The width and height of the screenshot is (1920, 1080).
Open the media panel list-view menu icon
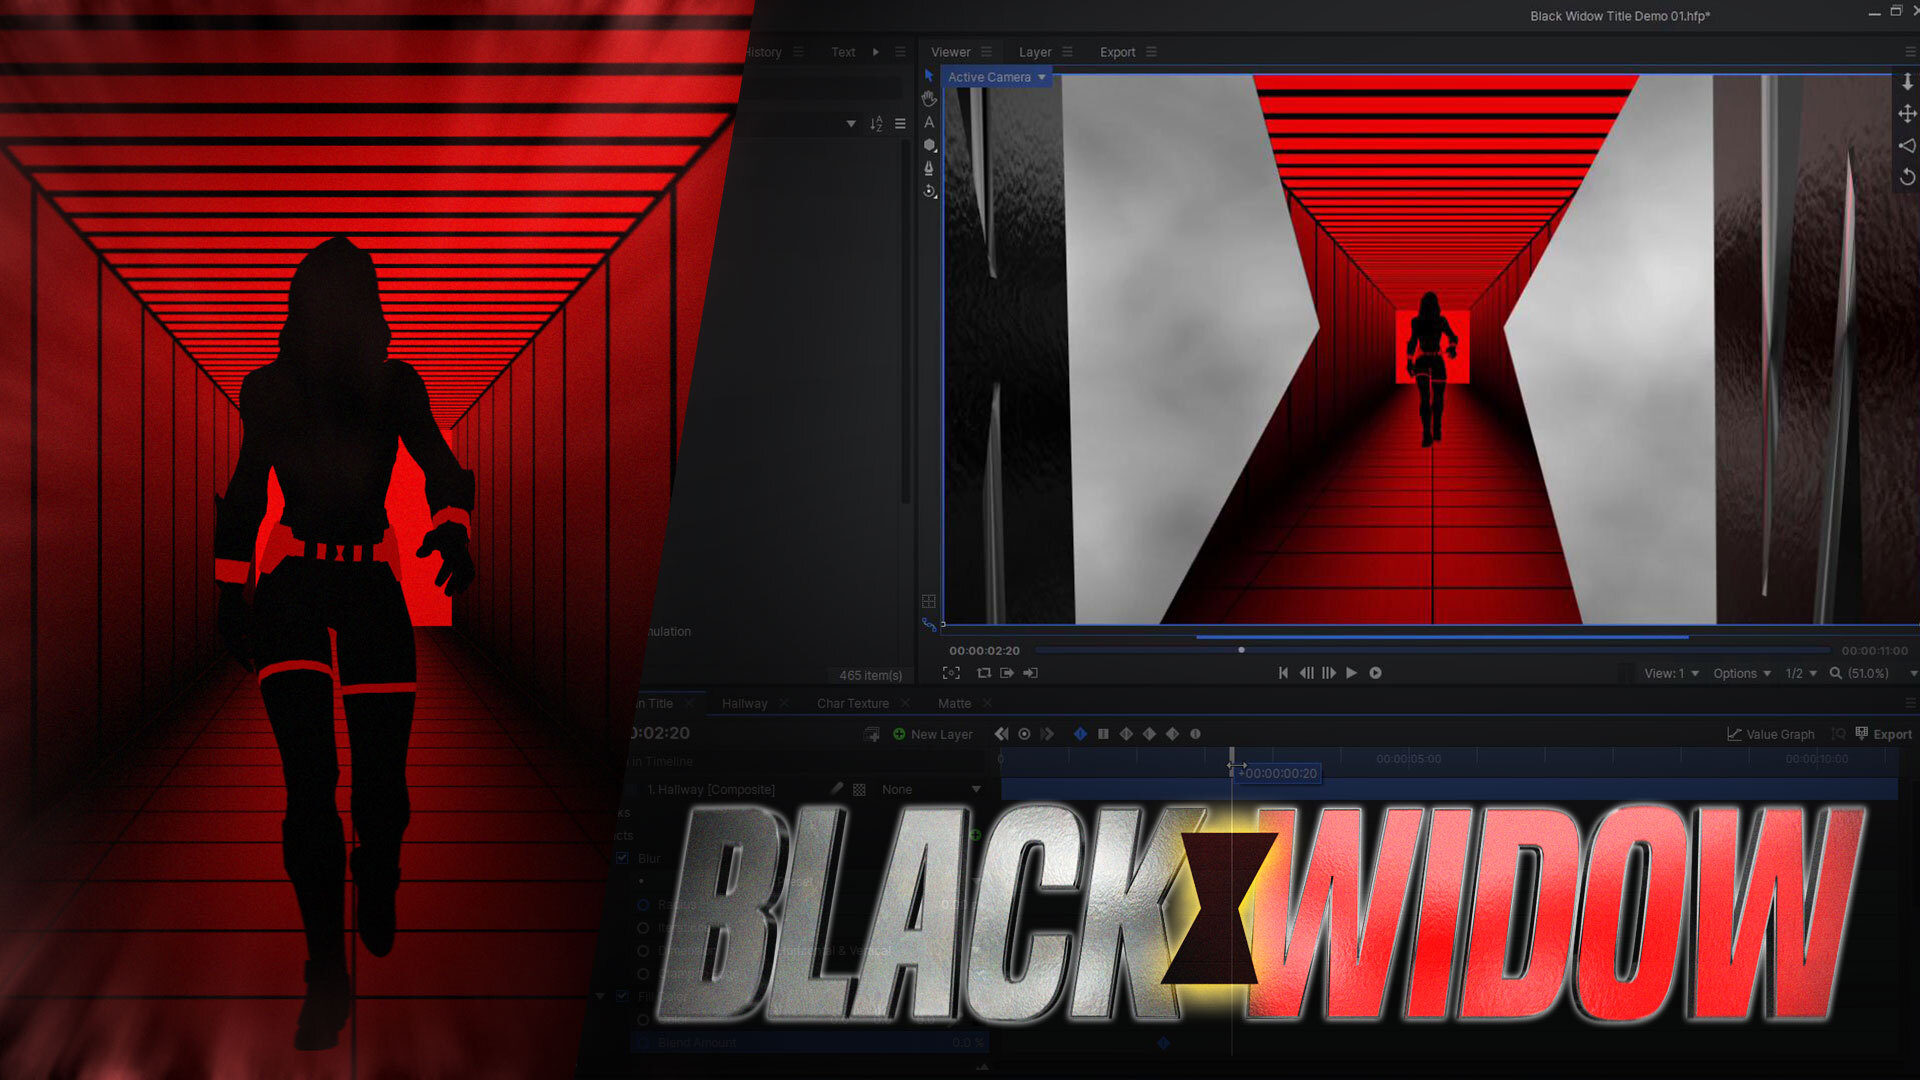[x=900, y=124]
